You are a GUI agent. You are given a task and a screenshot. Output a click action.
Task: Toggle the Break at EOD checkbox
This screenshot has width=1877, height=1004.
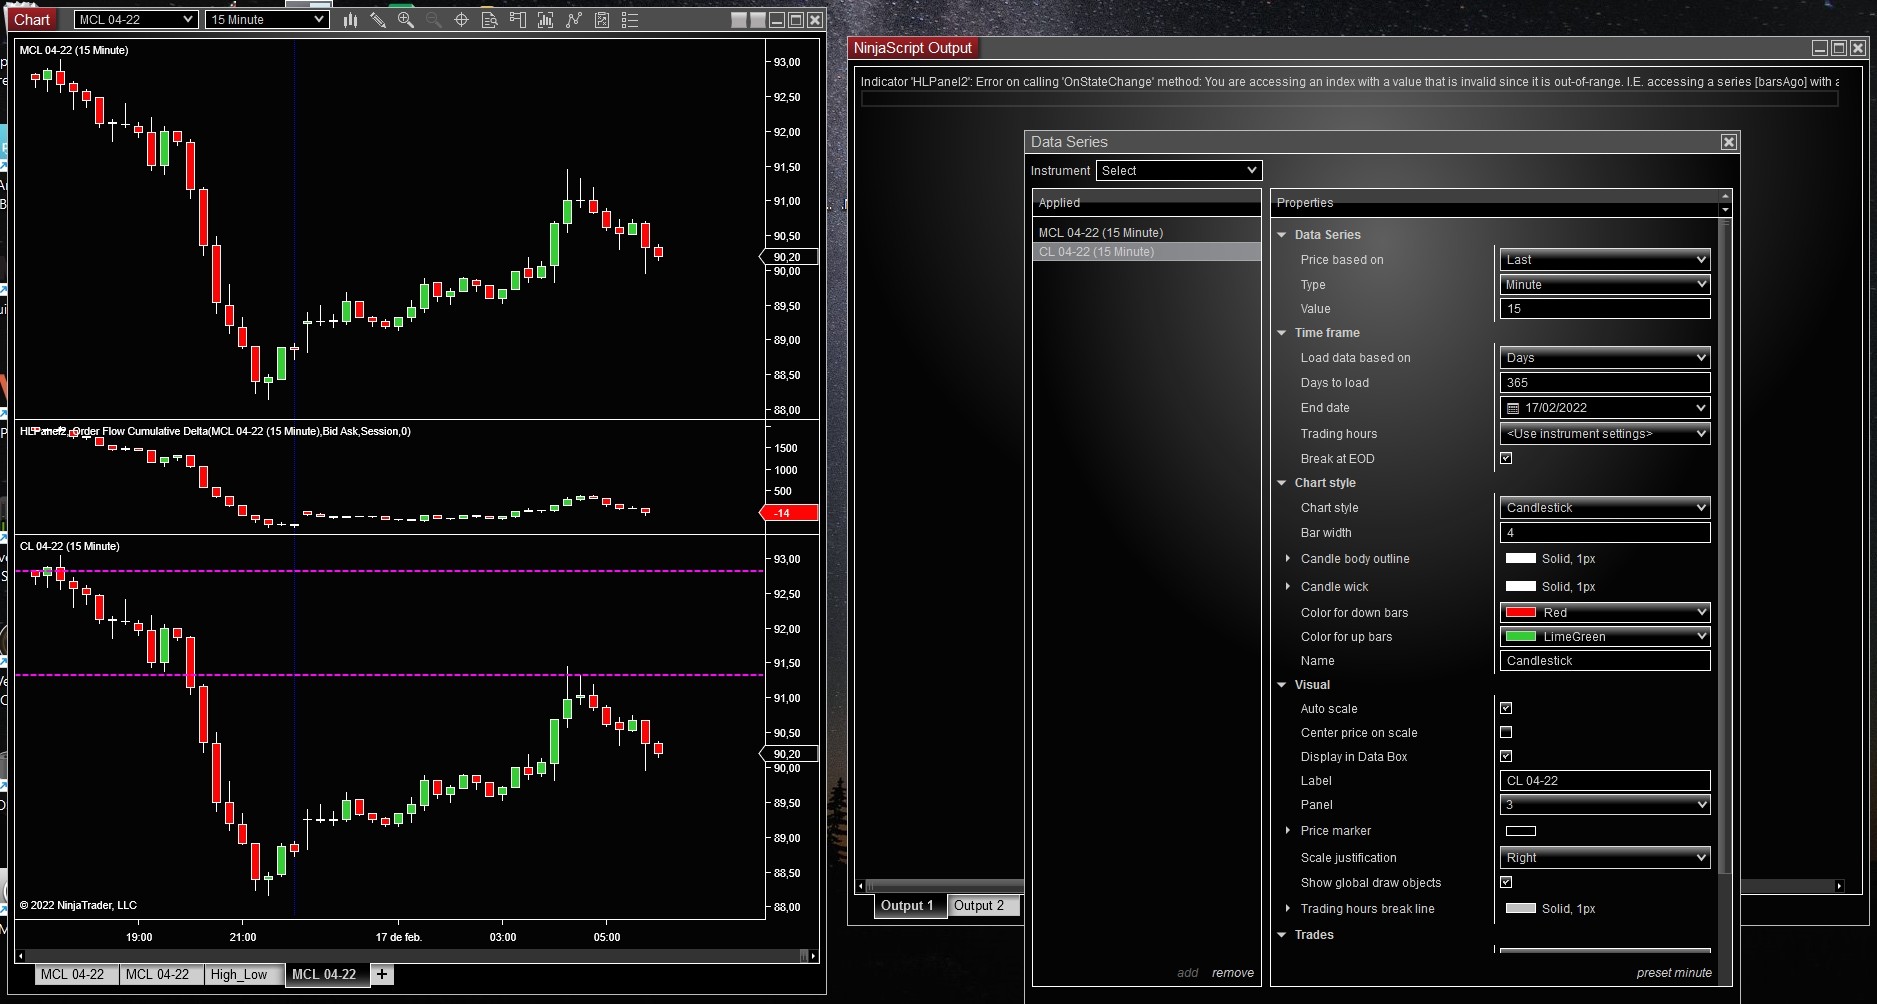coord(1506,459)
